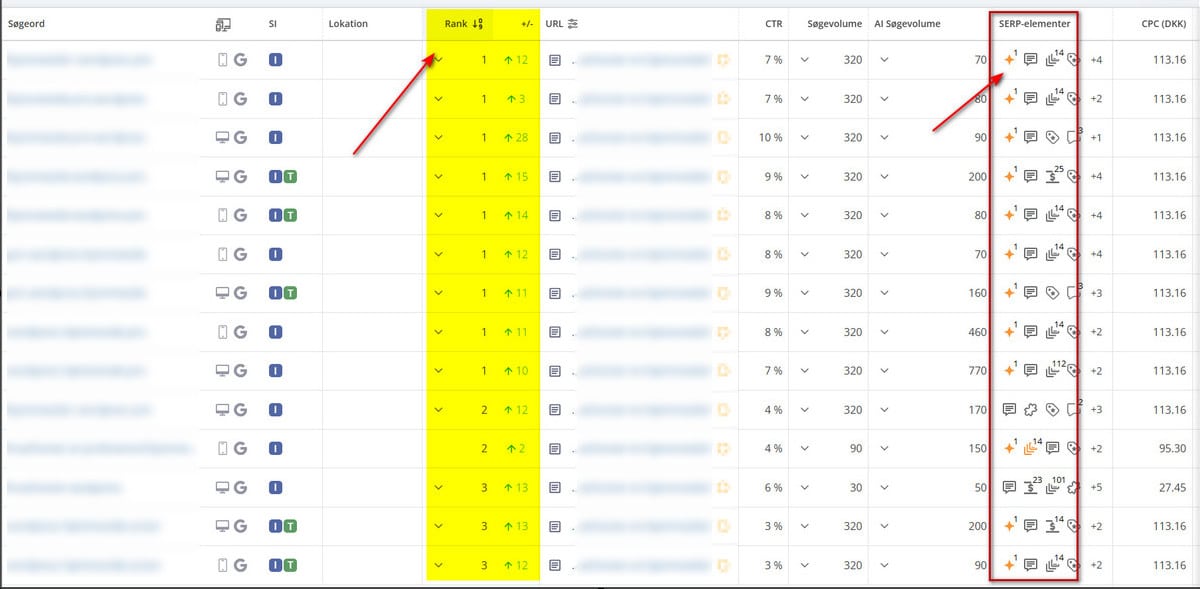Expand rank chevron in the +10 row
Image resolution: width=1200 pixels, height=589 pixels.
[x=438, y=371]
